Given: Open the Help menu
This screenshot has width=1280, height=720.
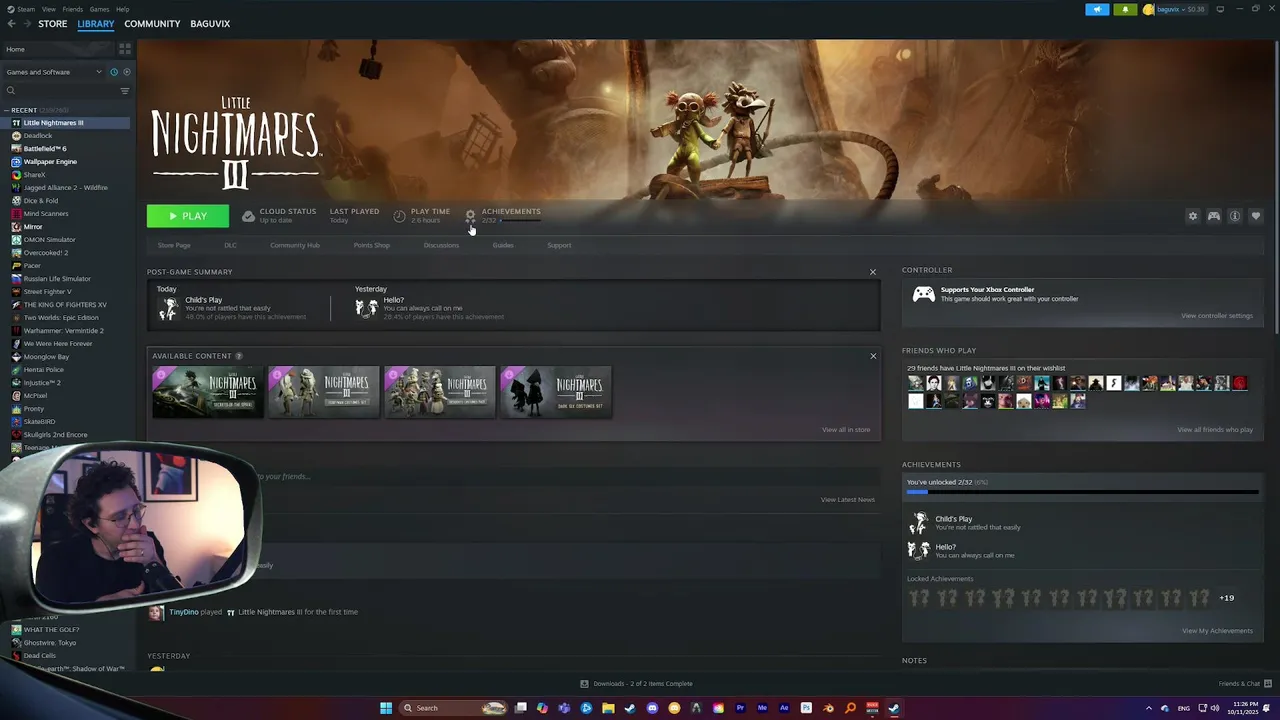Looking at the screenshot, I should 122,9.
